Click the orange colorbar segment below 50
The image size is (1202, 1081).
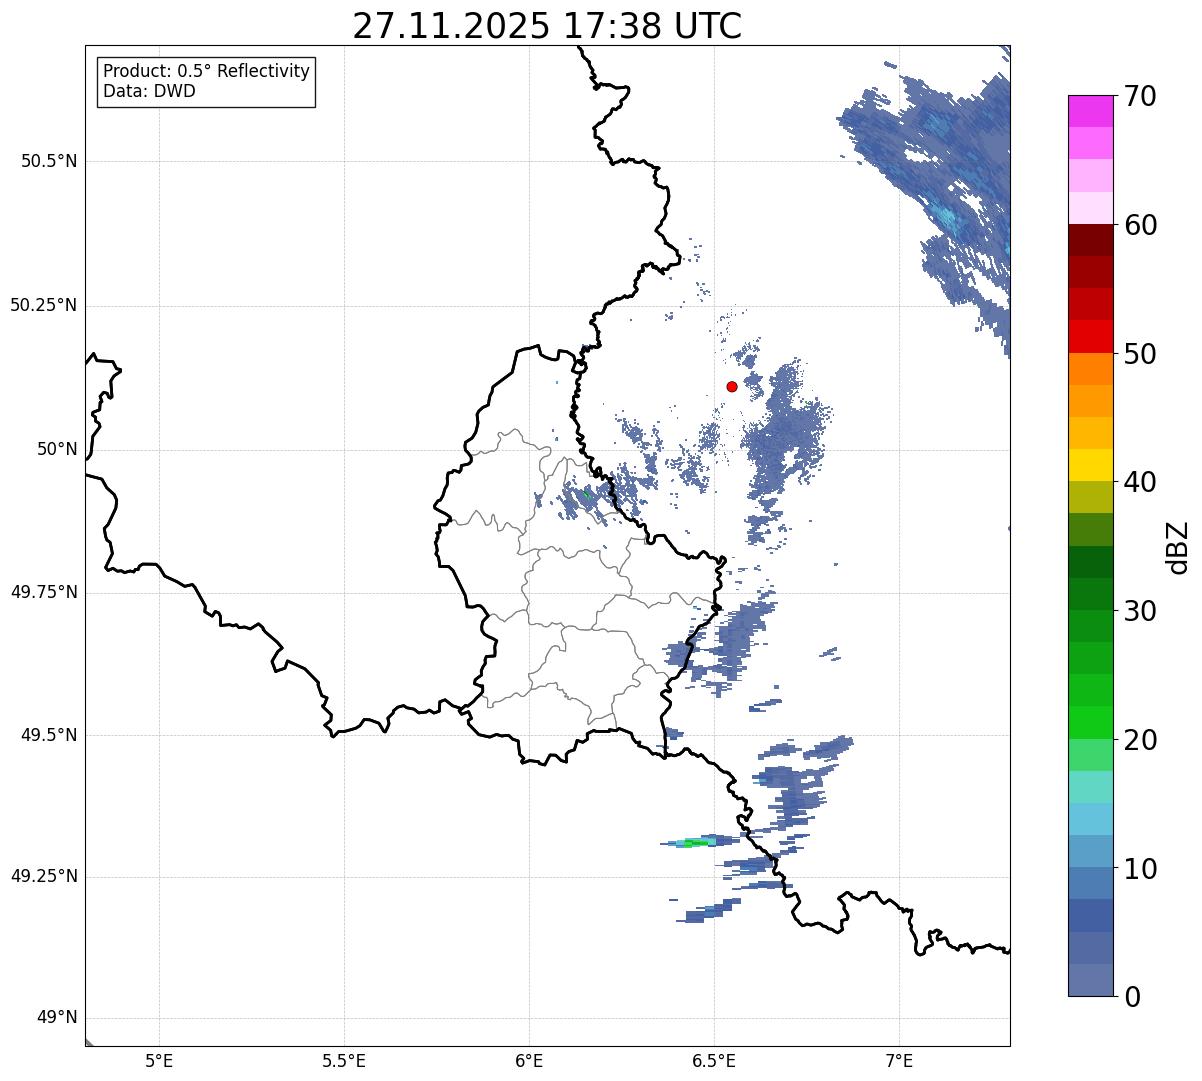coord(1091,369)
